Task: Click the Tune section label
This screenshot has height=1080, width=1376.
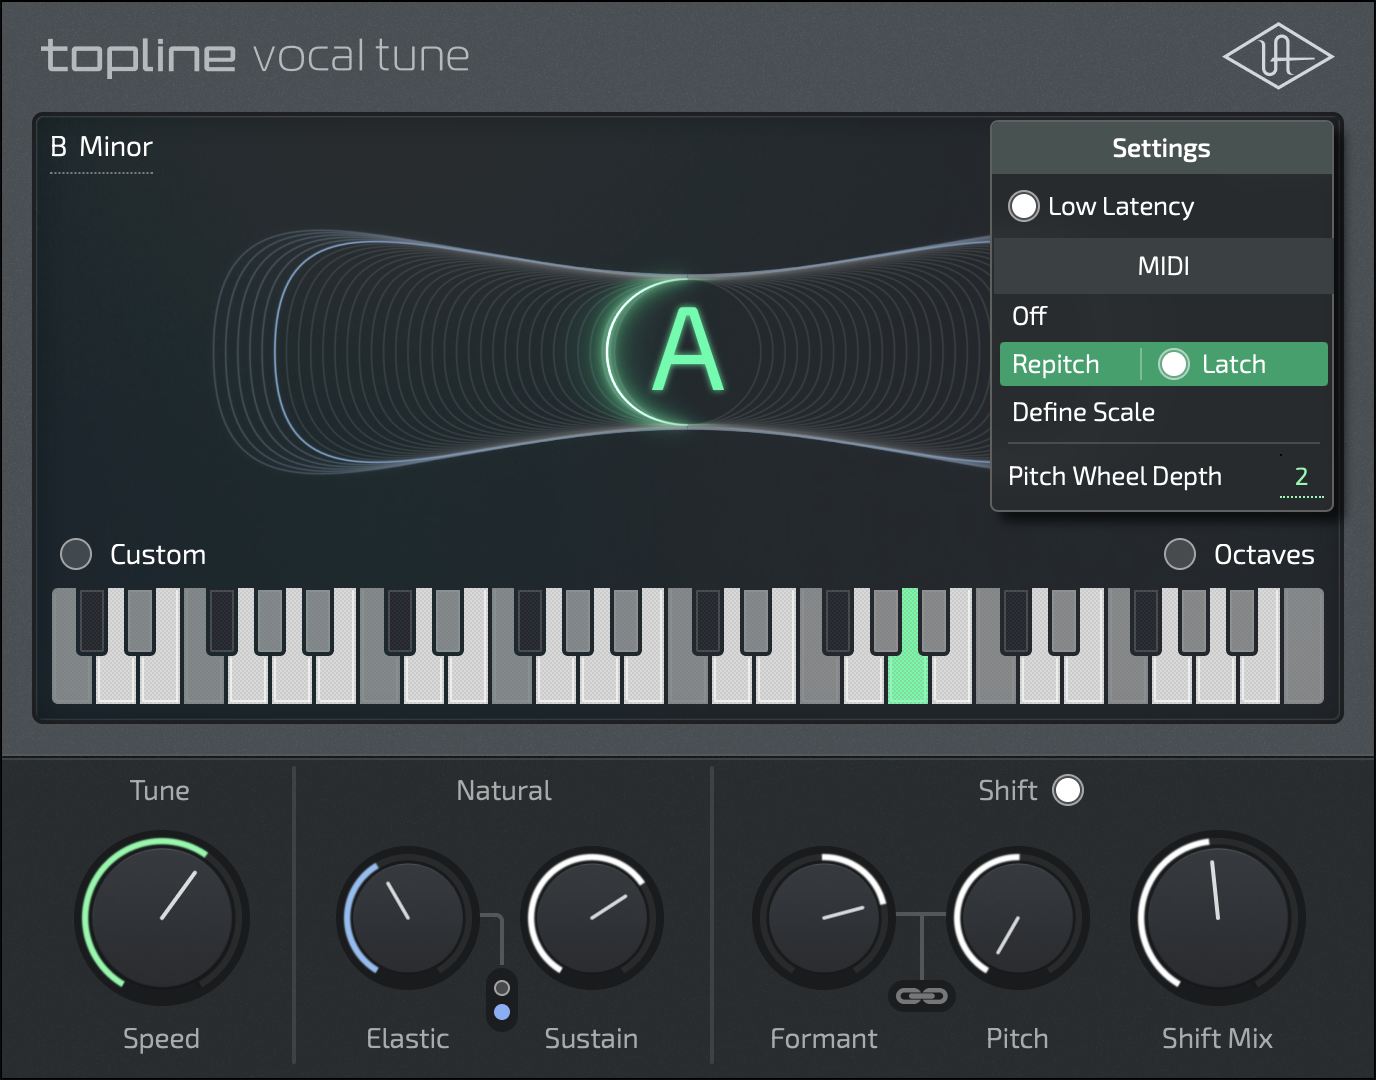Action: [160, 790]
